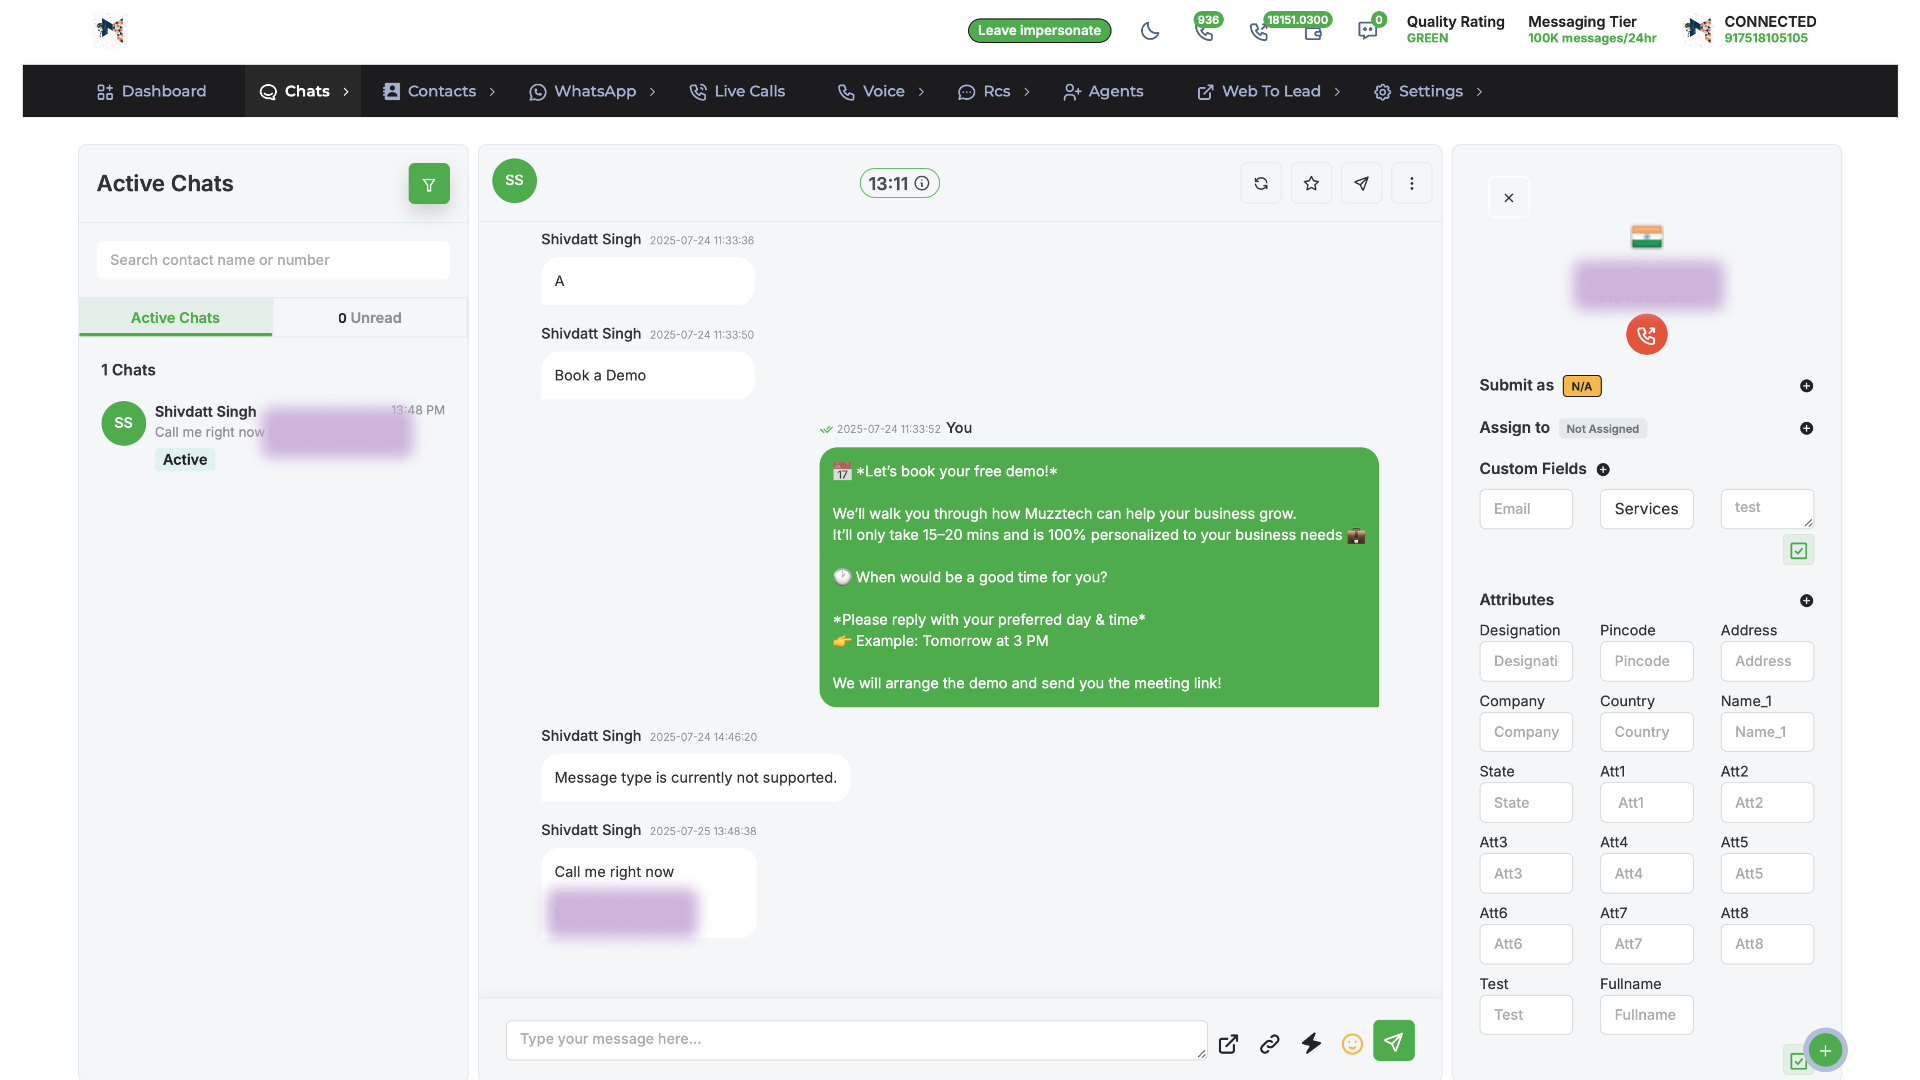The width and height of the screenshot is (1920, 1080).
Task: Expand the Settings menu chevron
Action: (1477, 91)
